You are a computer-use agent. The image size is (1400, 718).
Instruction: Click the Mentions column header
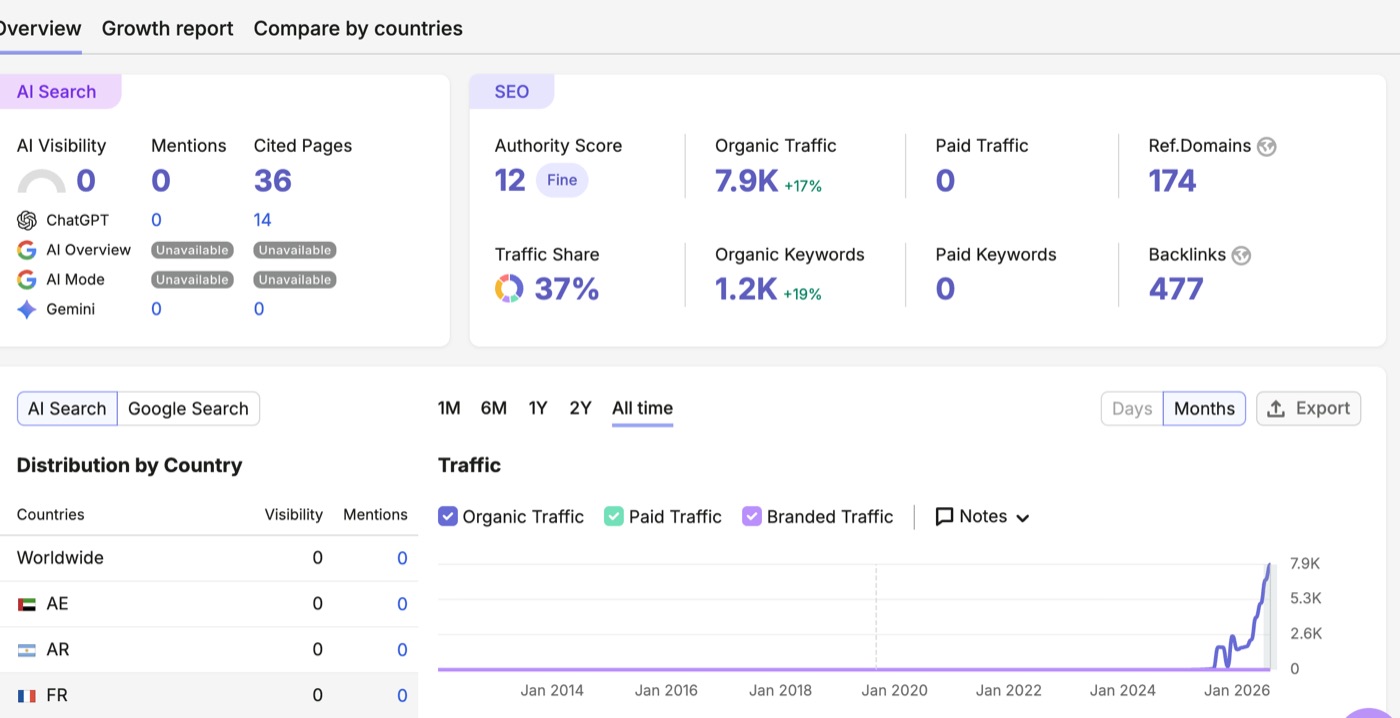[375, 515]
